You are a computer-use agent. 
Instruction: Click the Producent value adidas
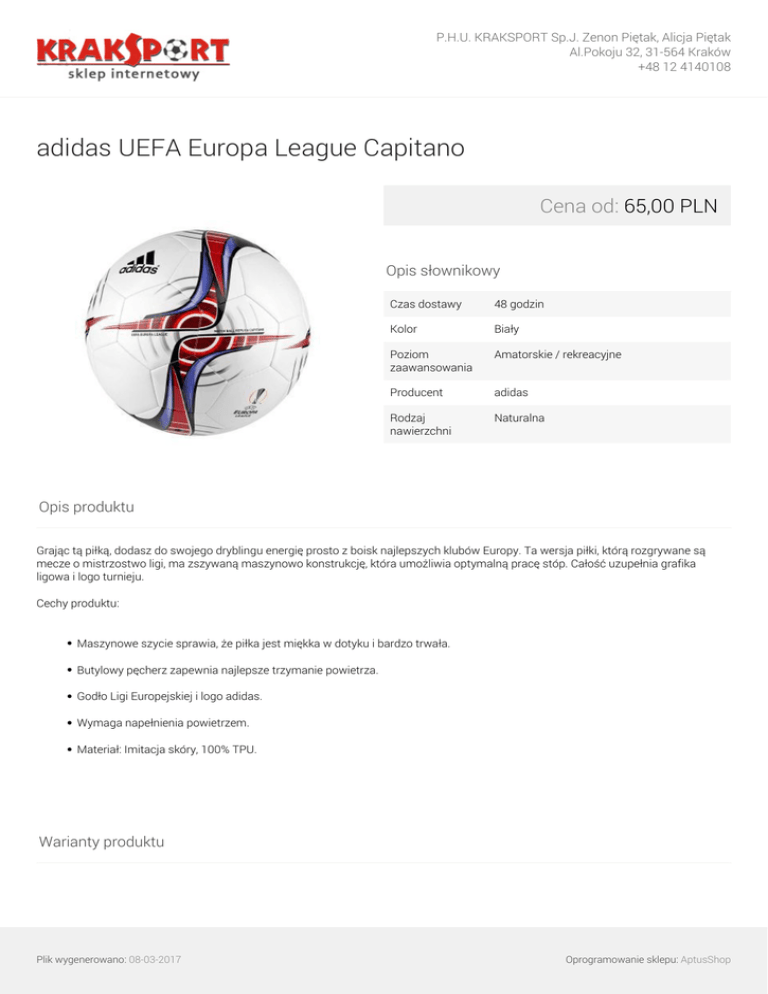tap(511, 393)
